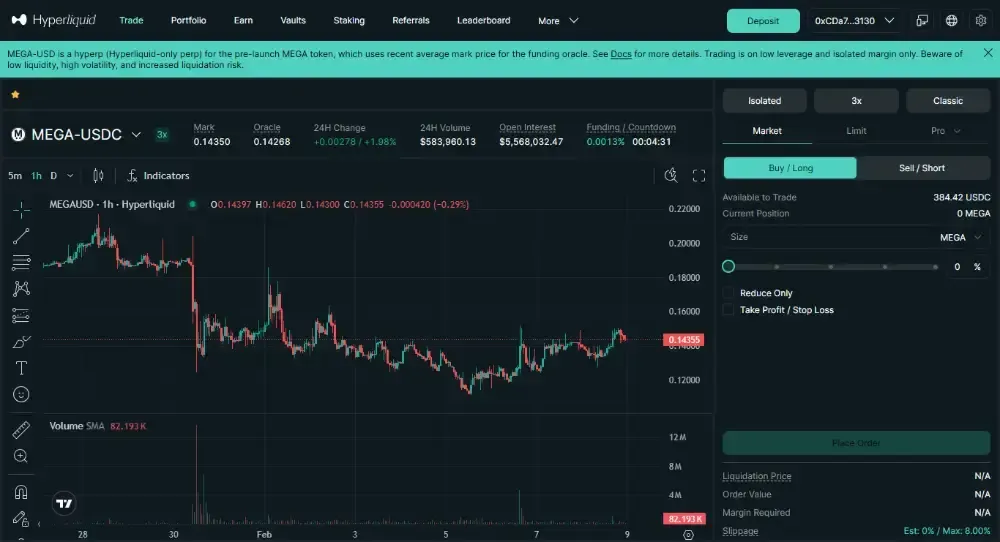Click the TradingView logo on chart
The width and height of the screenshot is (1000, 542).
pos(64,504)
